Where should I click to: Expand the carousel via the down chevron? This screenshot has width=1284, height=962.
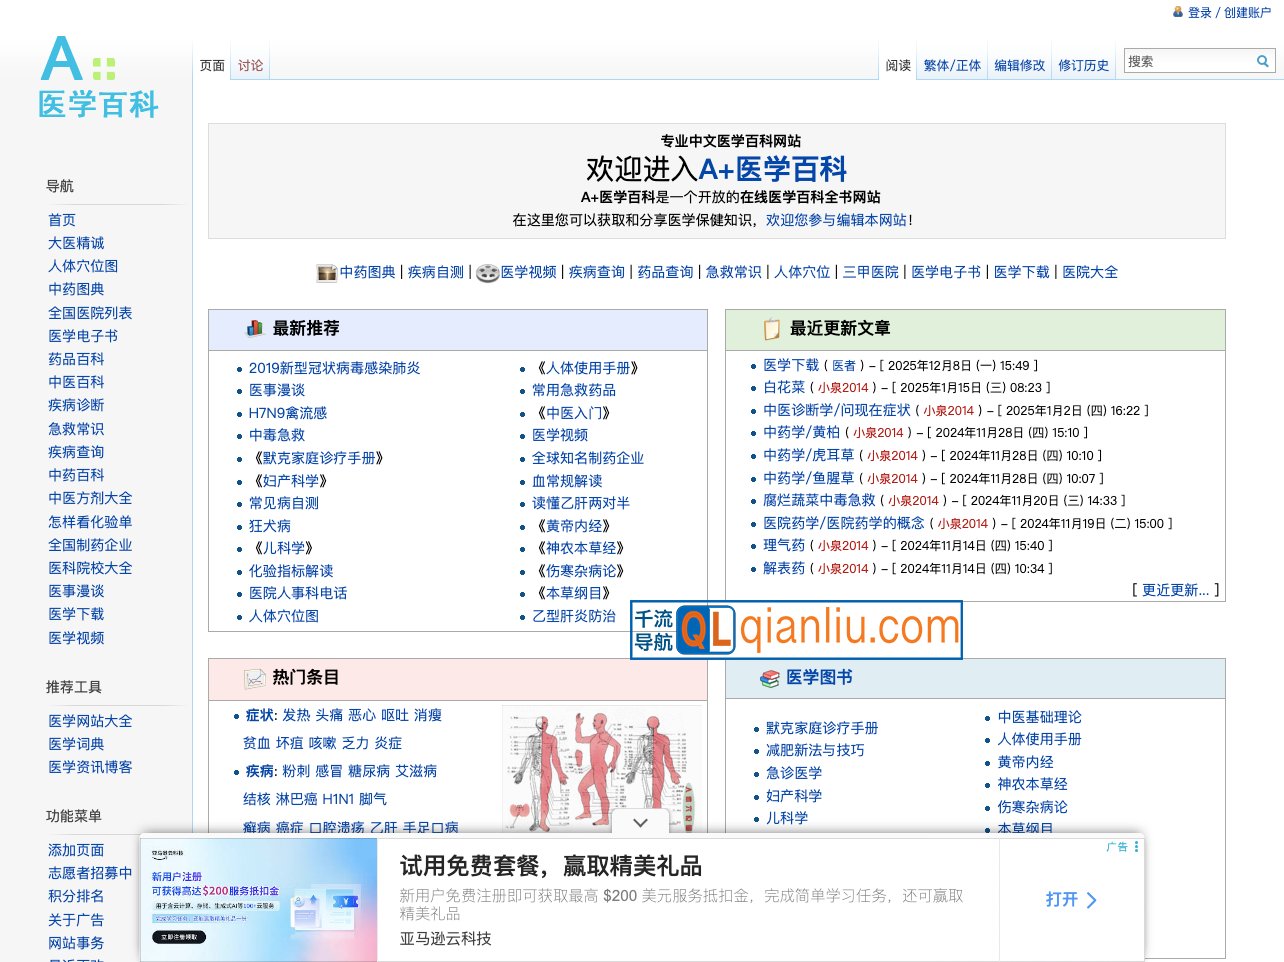point(639,822)
